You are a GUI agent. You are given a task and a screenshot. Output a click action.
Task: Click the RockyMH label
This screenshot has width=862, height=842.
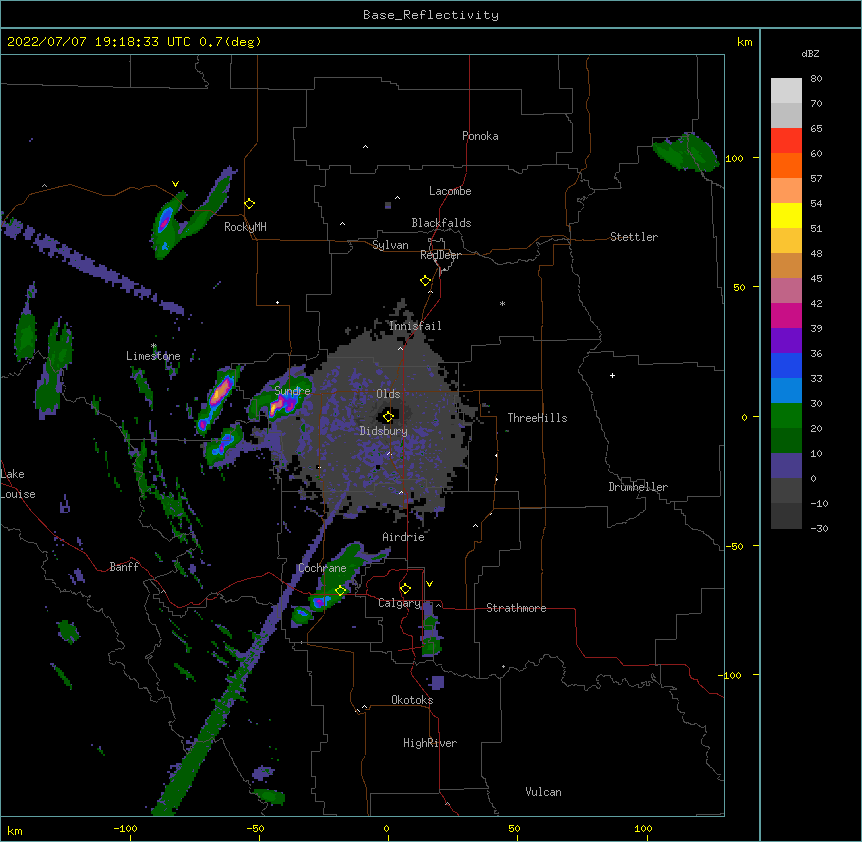(245, 227)
